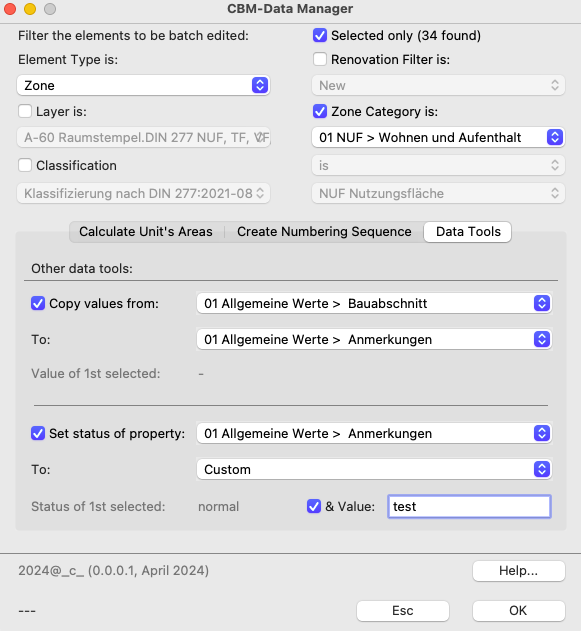Enable the Renovation Filter checkbox
This screenshot has width=581, height=631.
(320, 59)
